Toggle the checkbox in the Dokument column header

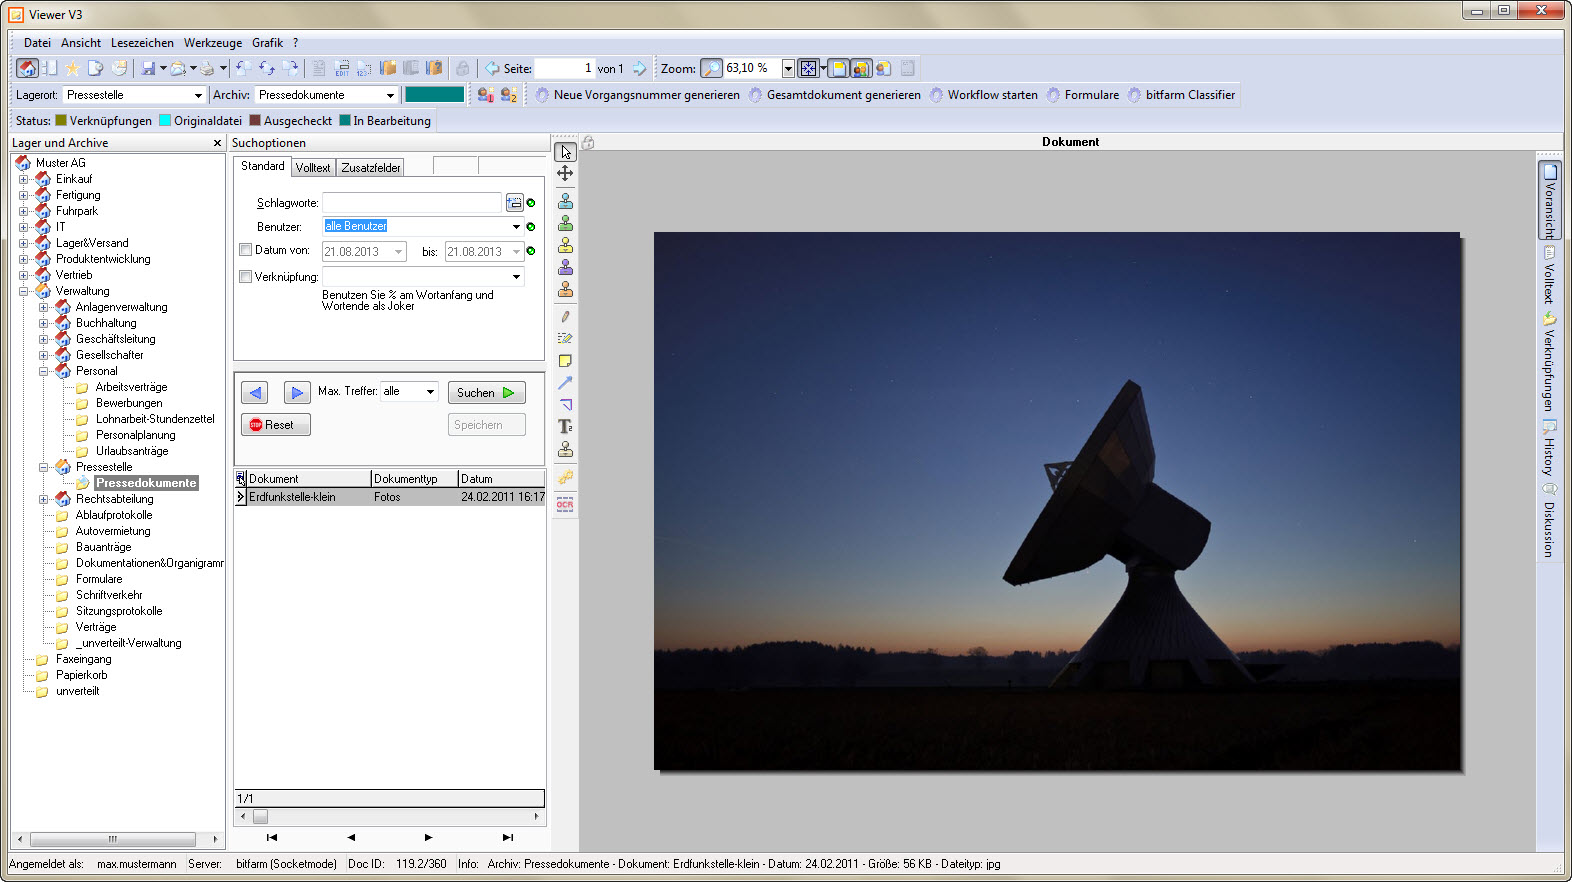tap(241, 478)
